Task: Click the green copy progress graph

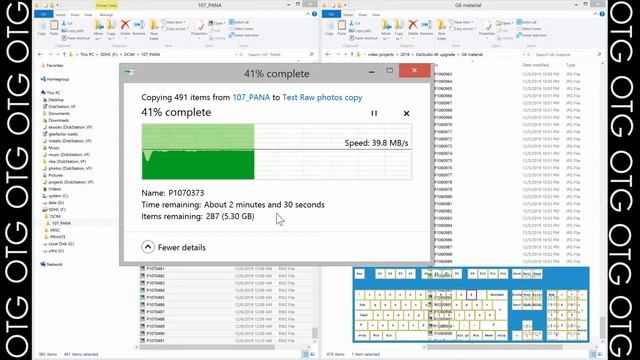Action: click(277, 151)
